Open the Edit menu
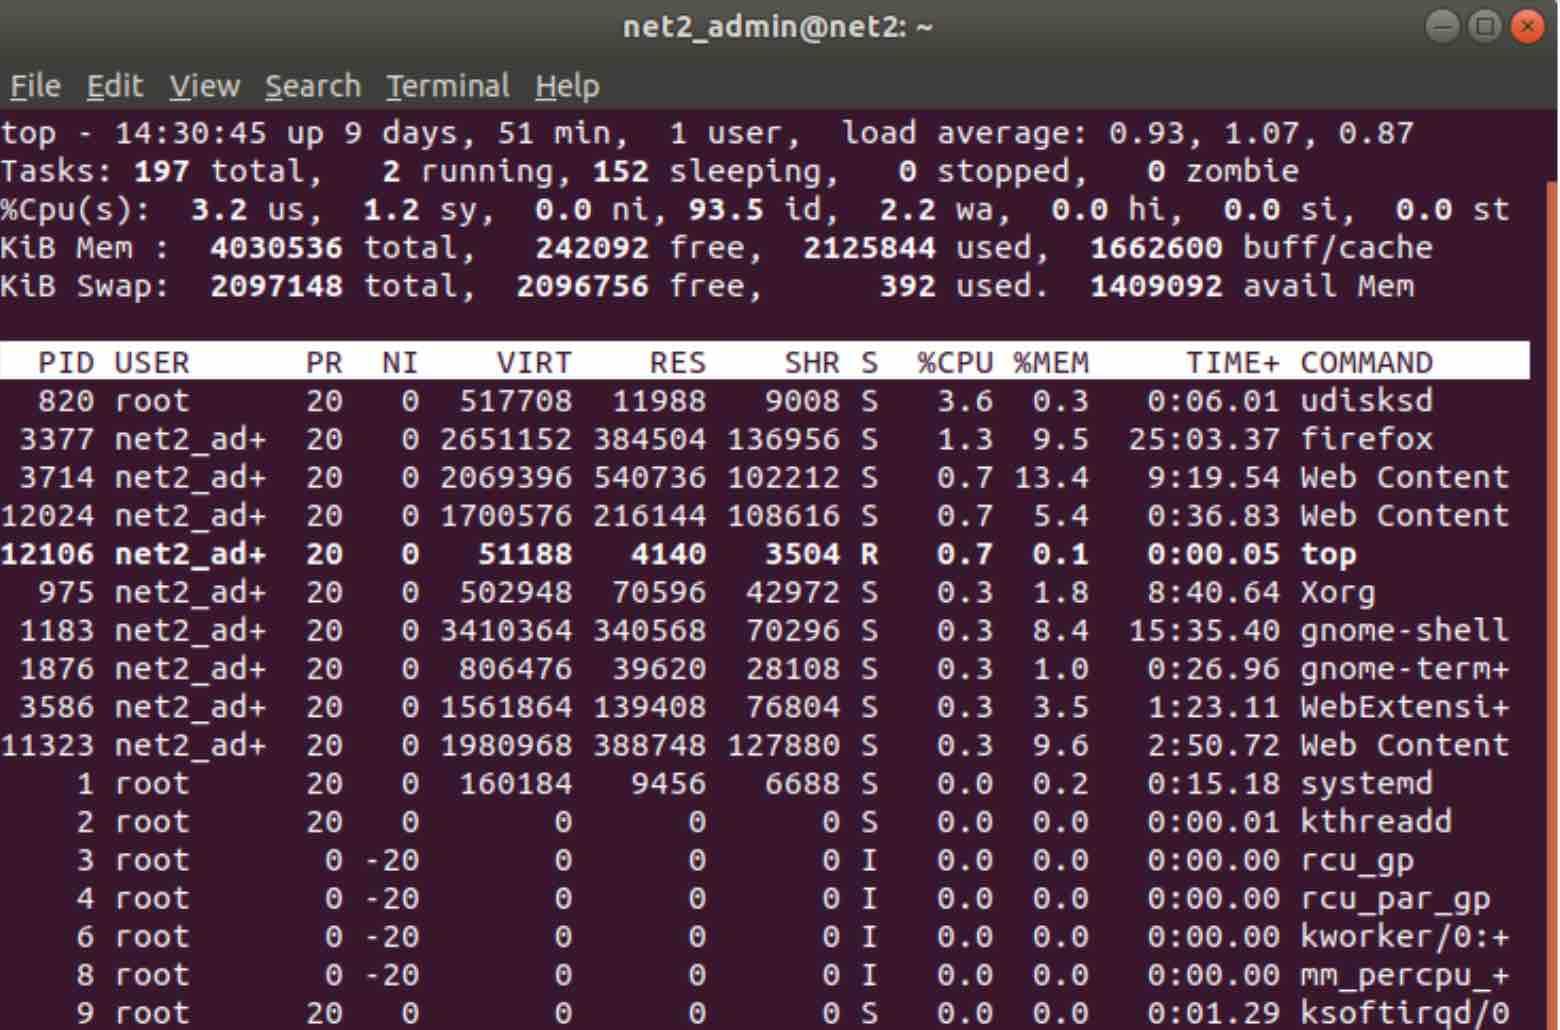The width and height of the screenshot is (1560, 1030). 115,86
